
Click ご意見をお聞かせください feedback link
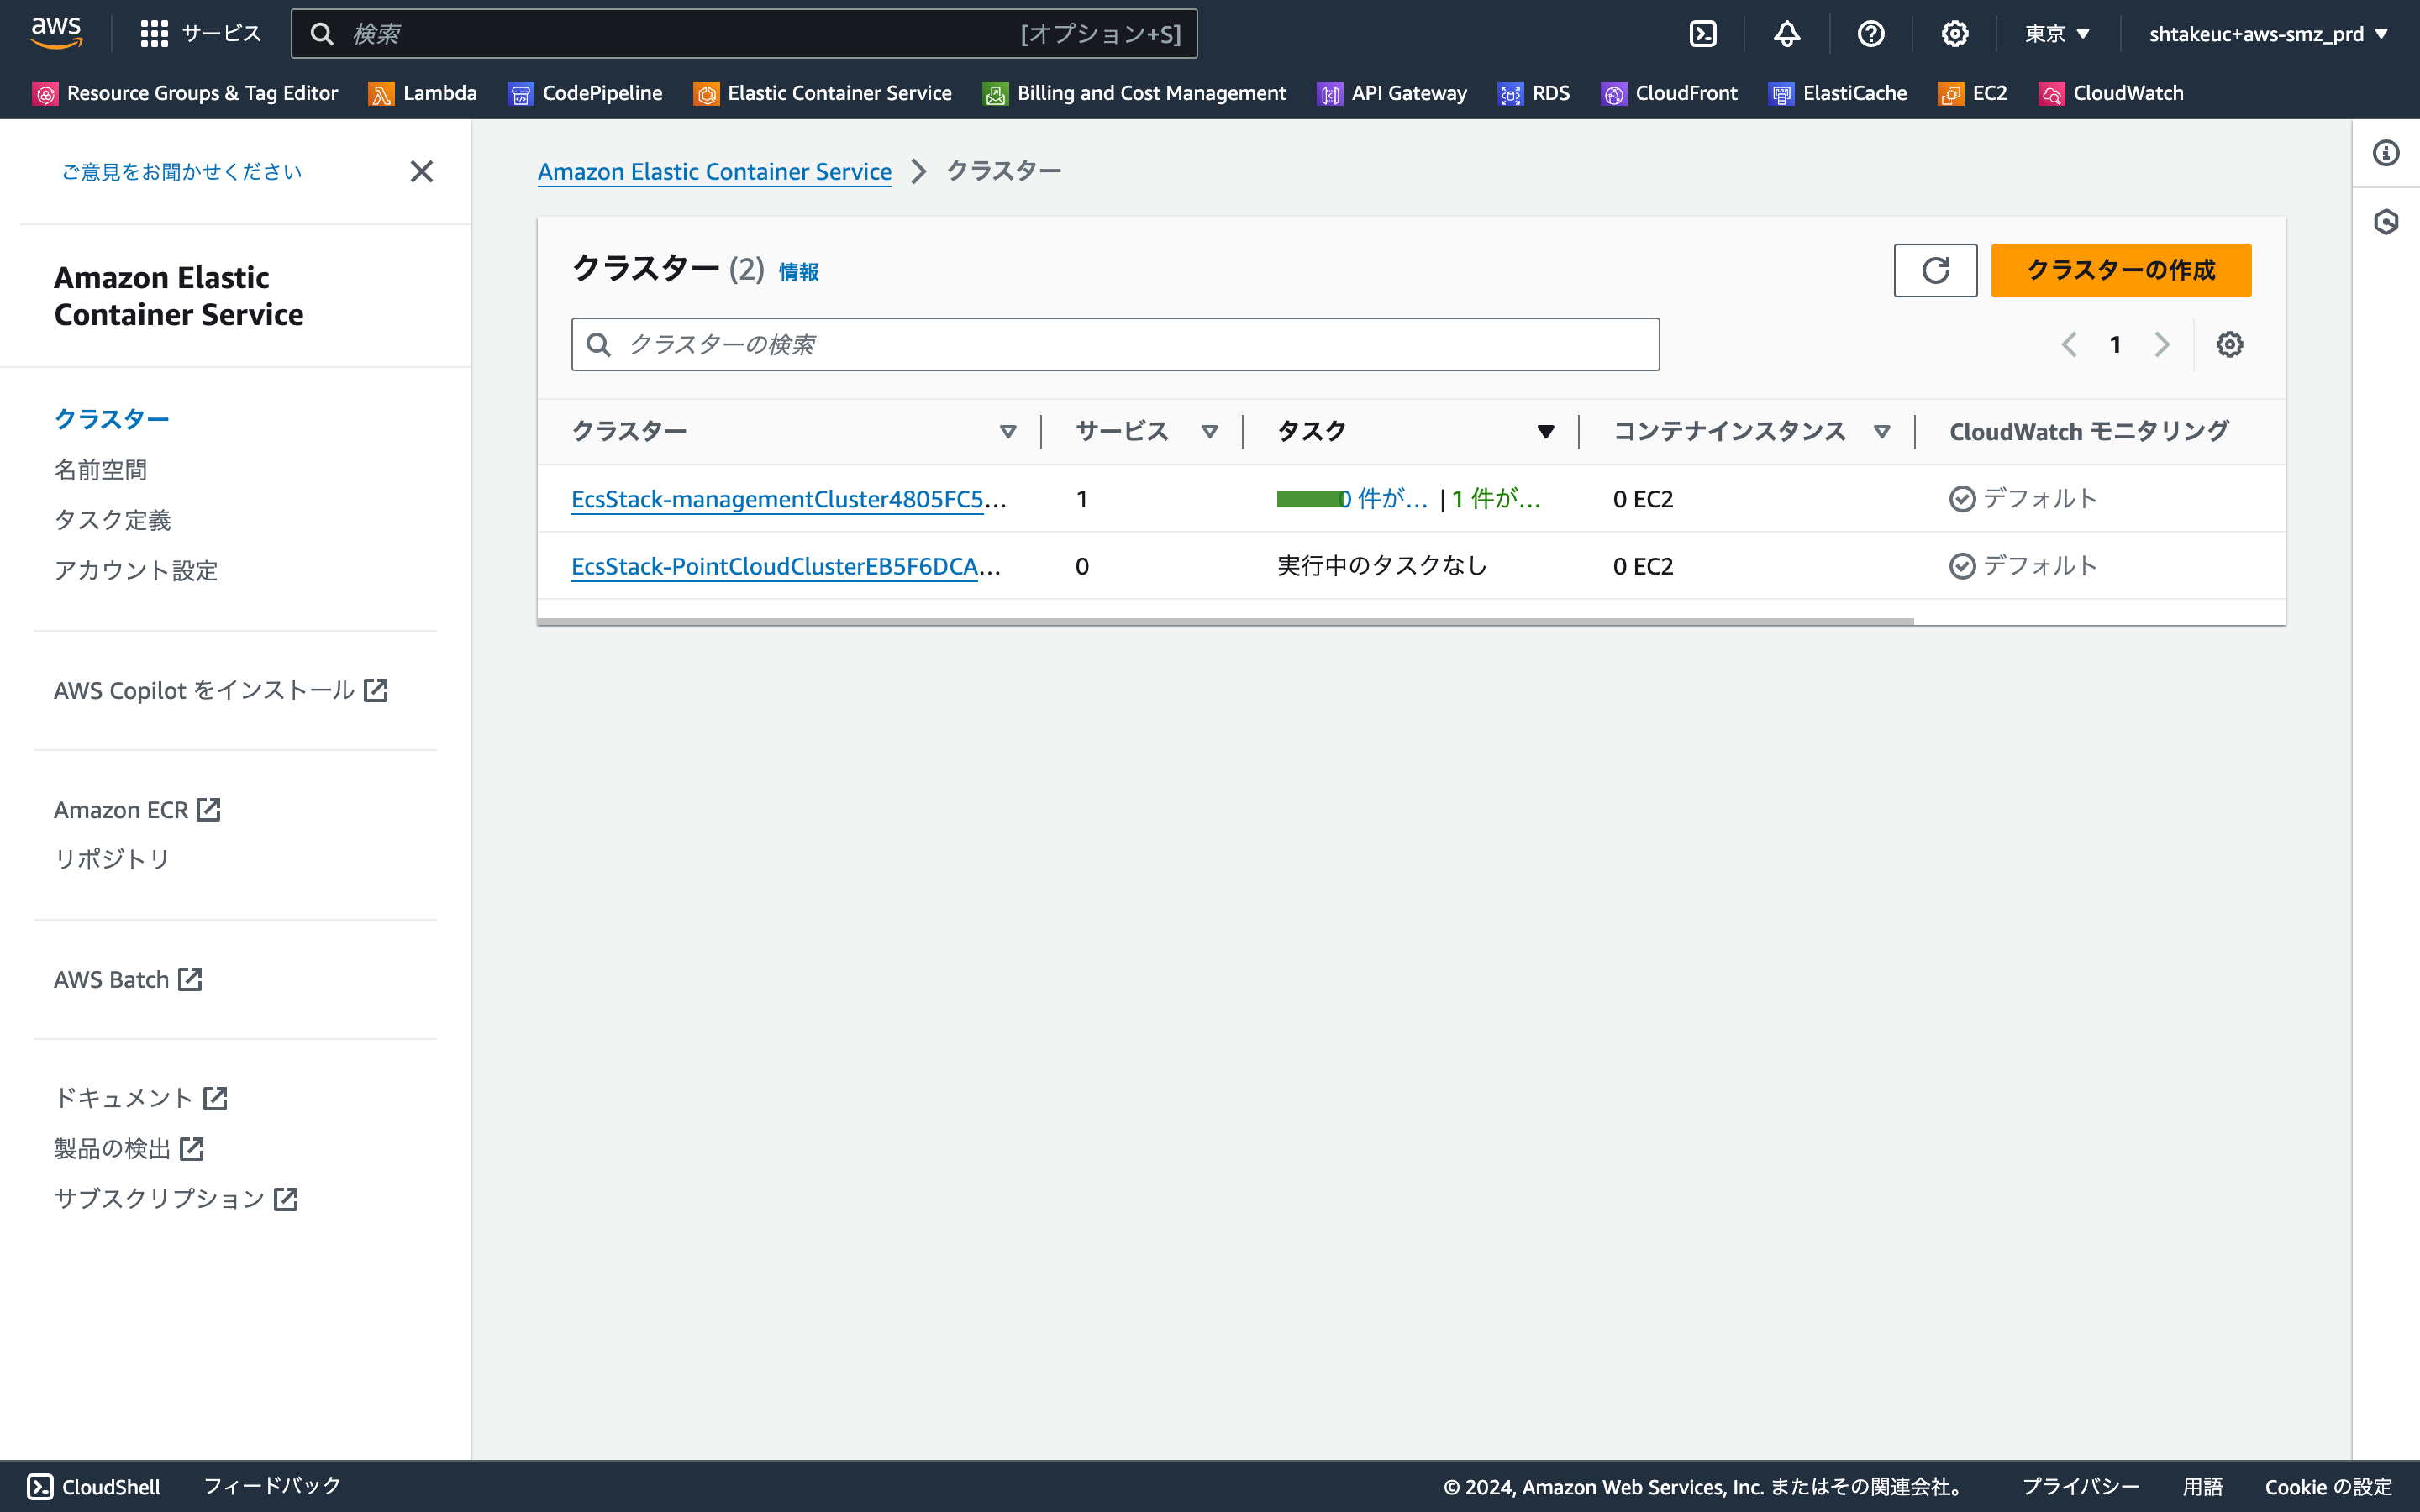[x=182, y=172]
